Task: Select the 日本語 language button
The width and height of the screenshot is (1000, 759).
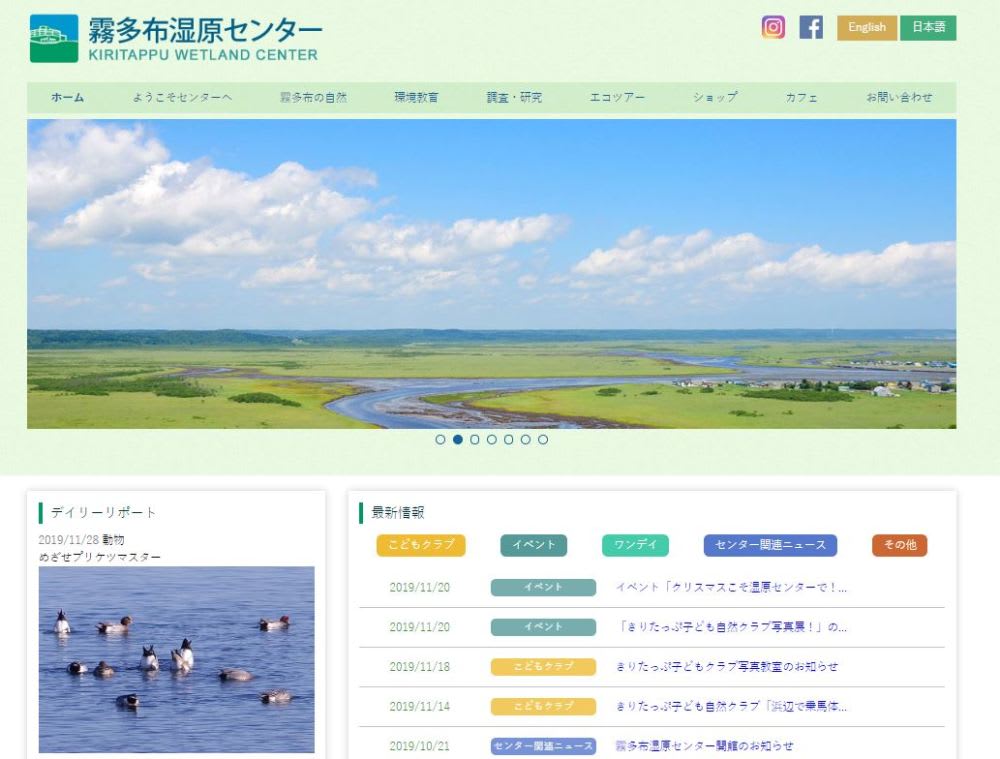Action: pos(928,28)
